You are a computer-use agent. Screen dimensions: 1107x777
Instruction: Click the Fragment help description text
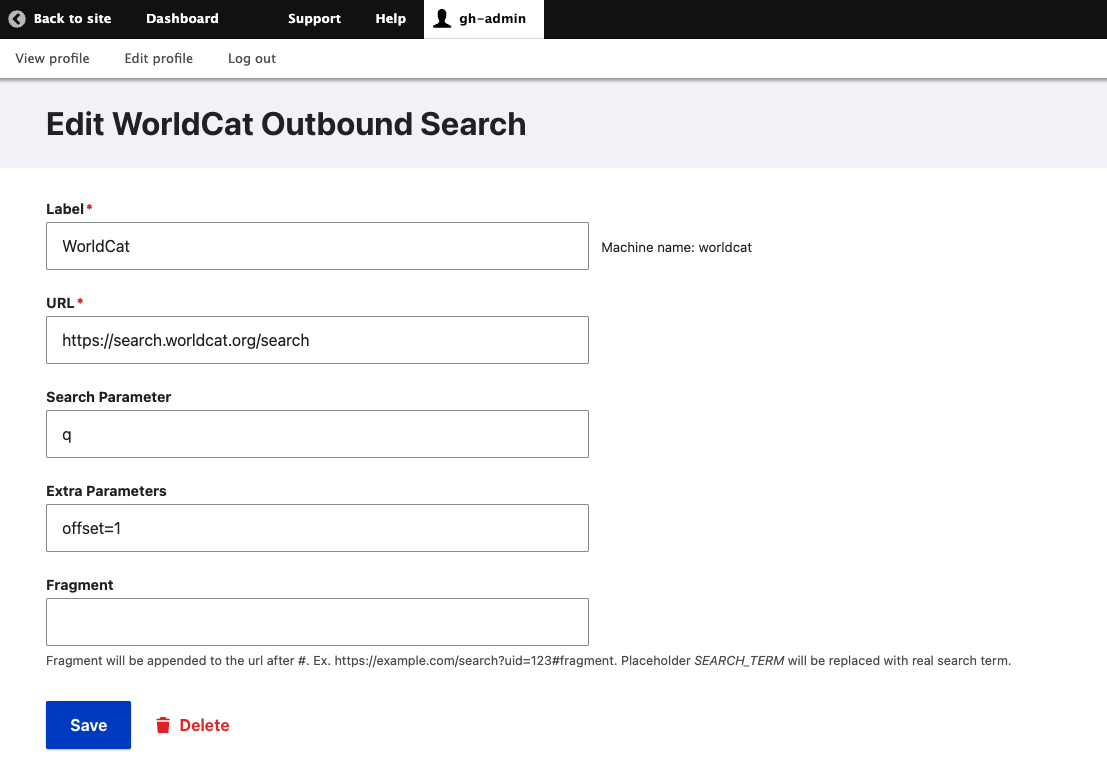pyautogui.click(x=528, y=661)
